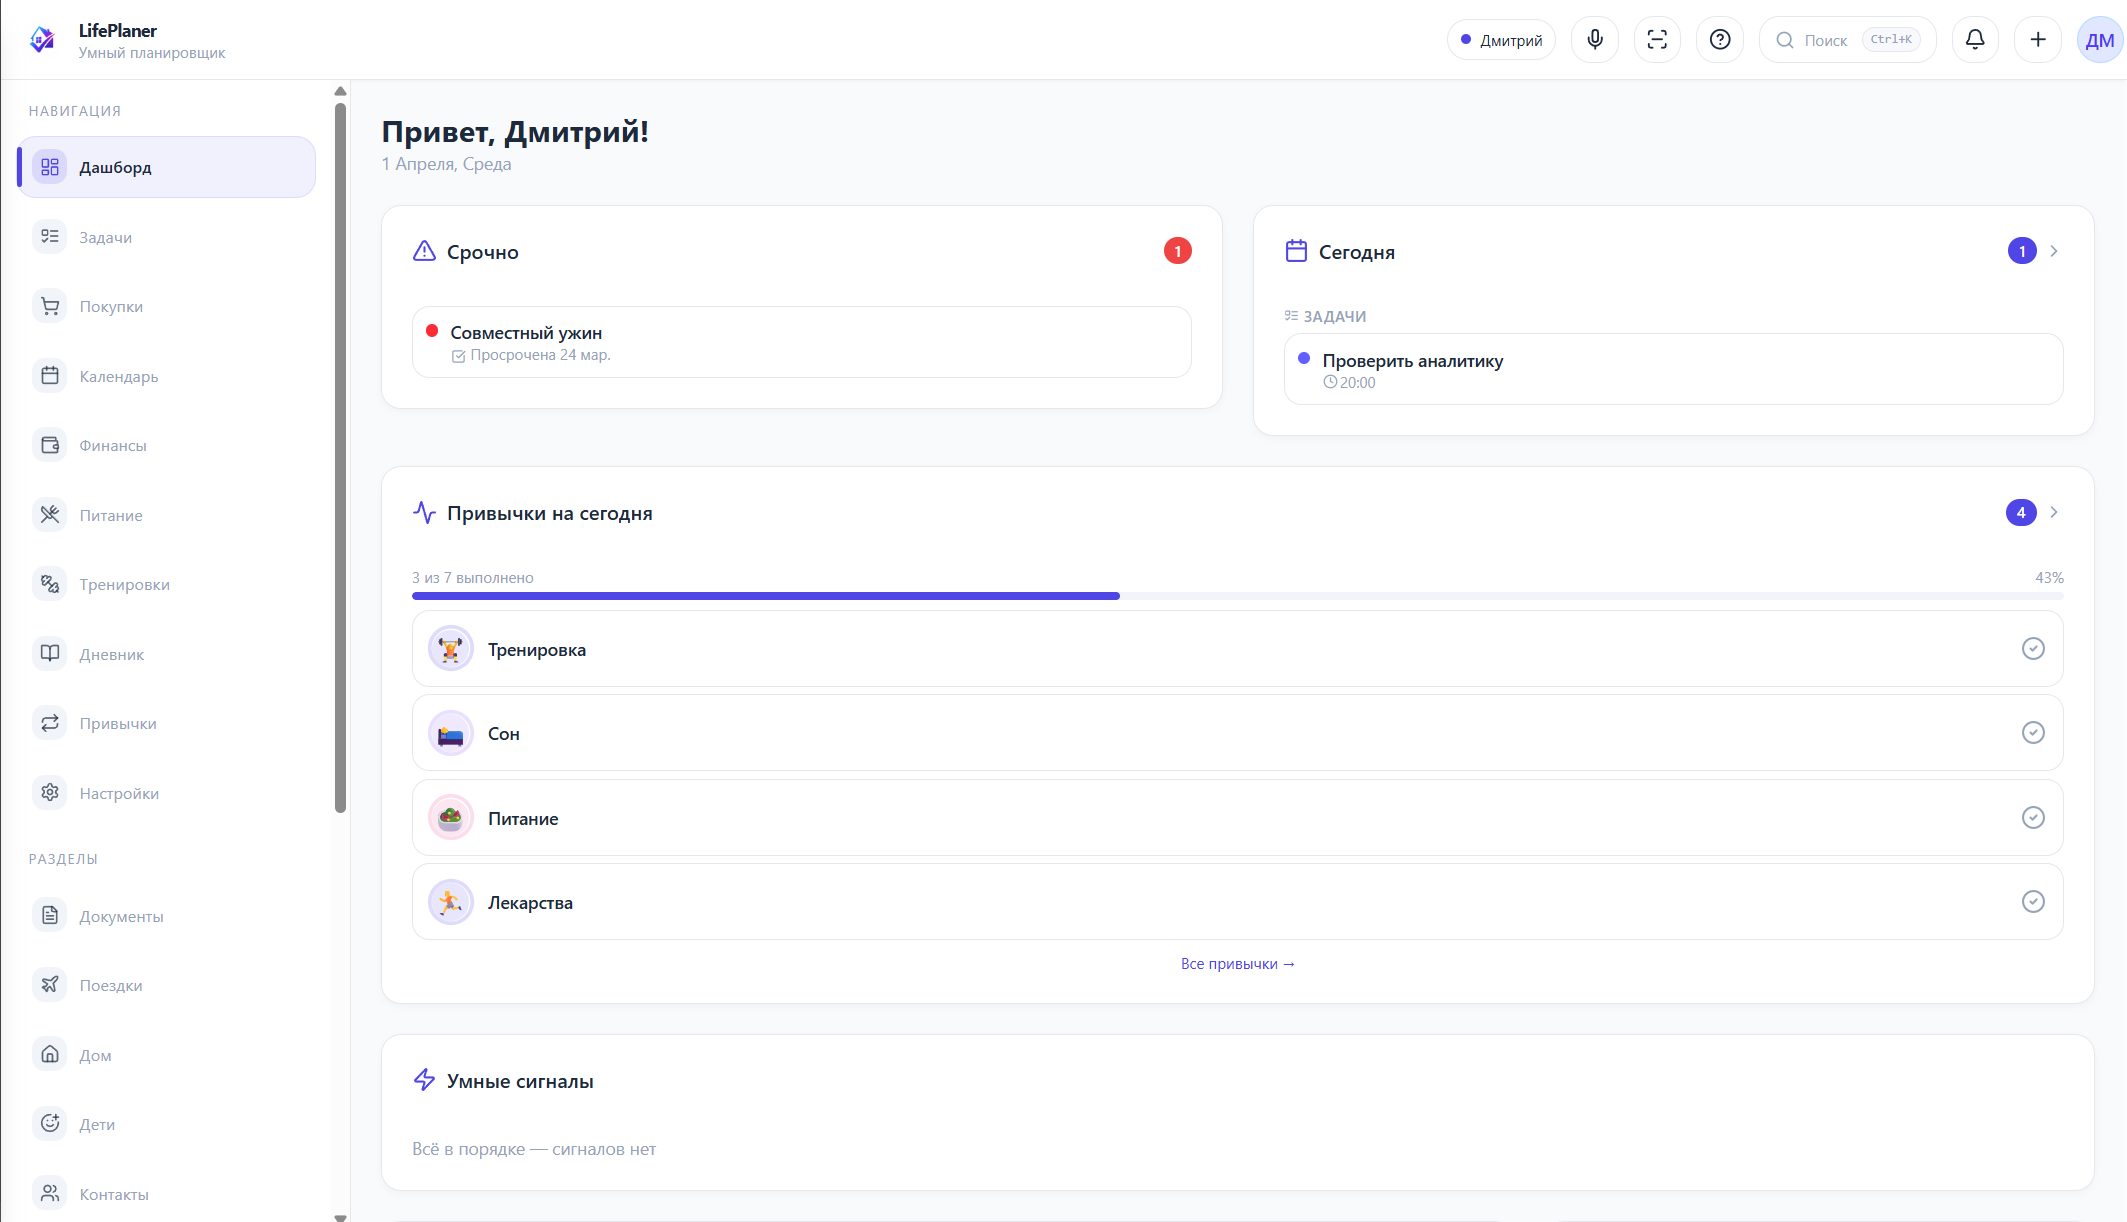Open notifications bell icon
Screen dimensions: 2127x1222
click(x=1974, y=40)
